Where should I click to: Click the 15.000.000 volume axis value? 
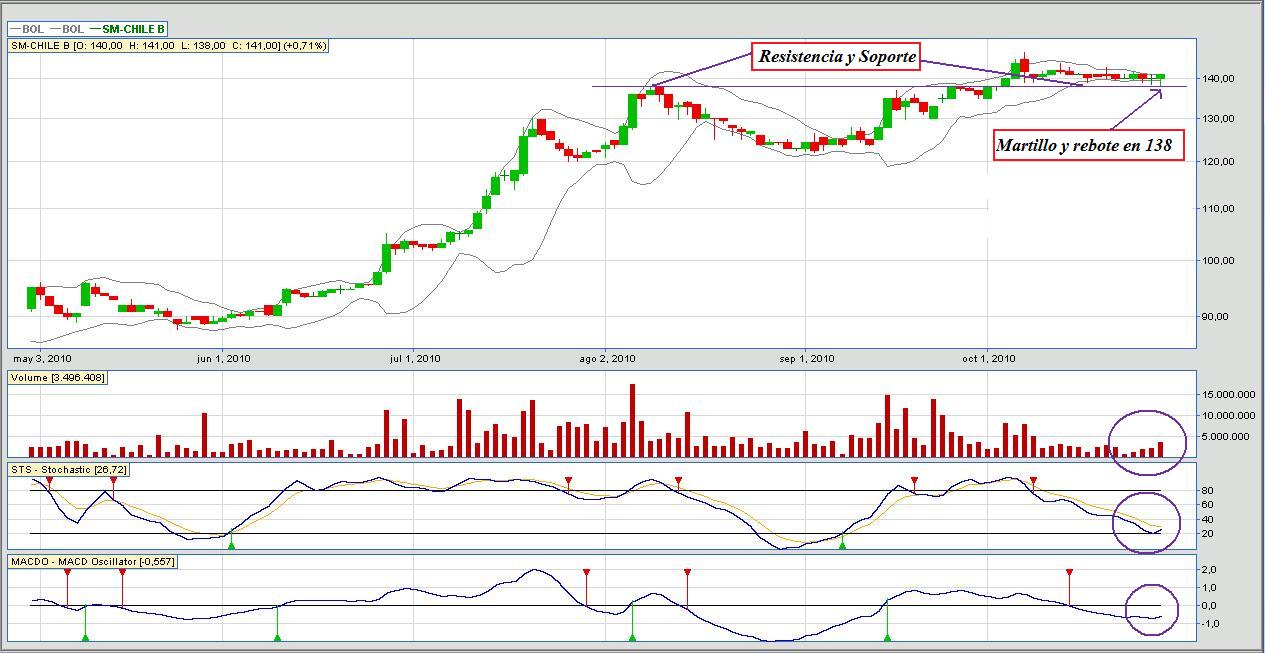click(1228, 395)
